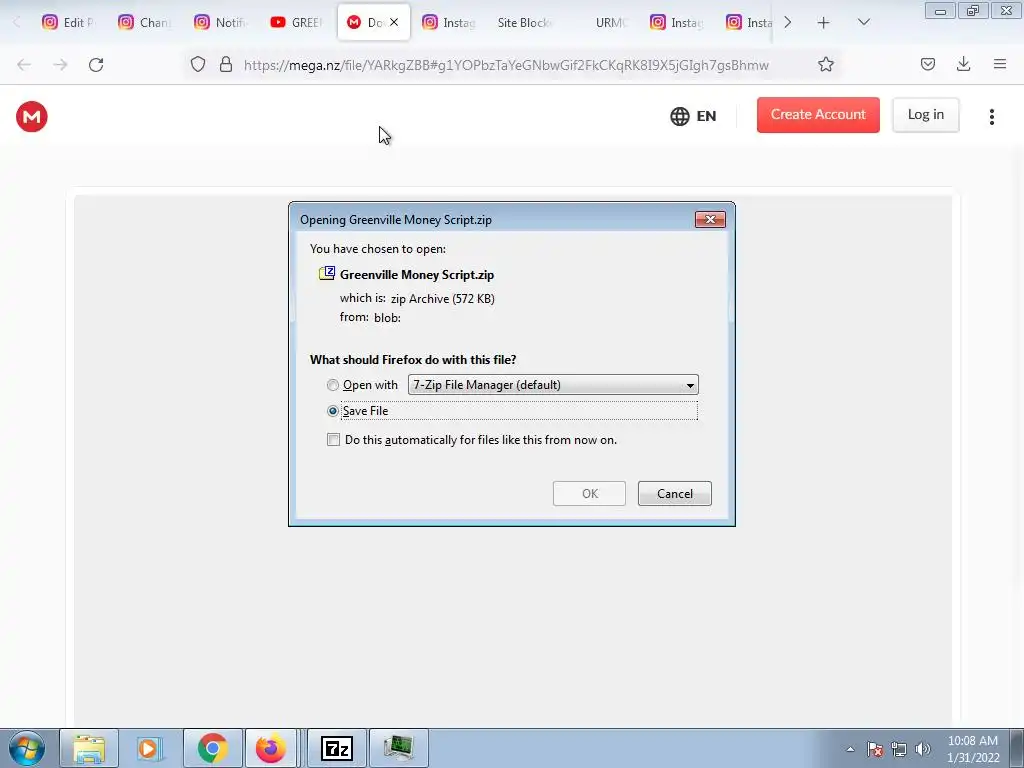Image resolution: width=1024 pixels, height=768 pixels.
Task: Click the clock showing 10:08 AM
Action: pyautogui.click(x=972, y=741)
